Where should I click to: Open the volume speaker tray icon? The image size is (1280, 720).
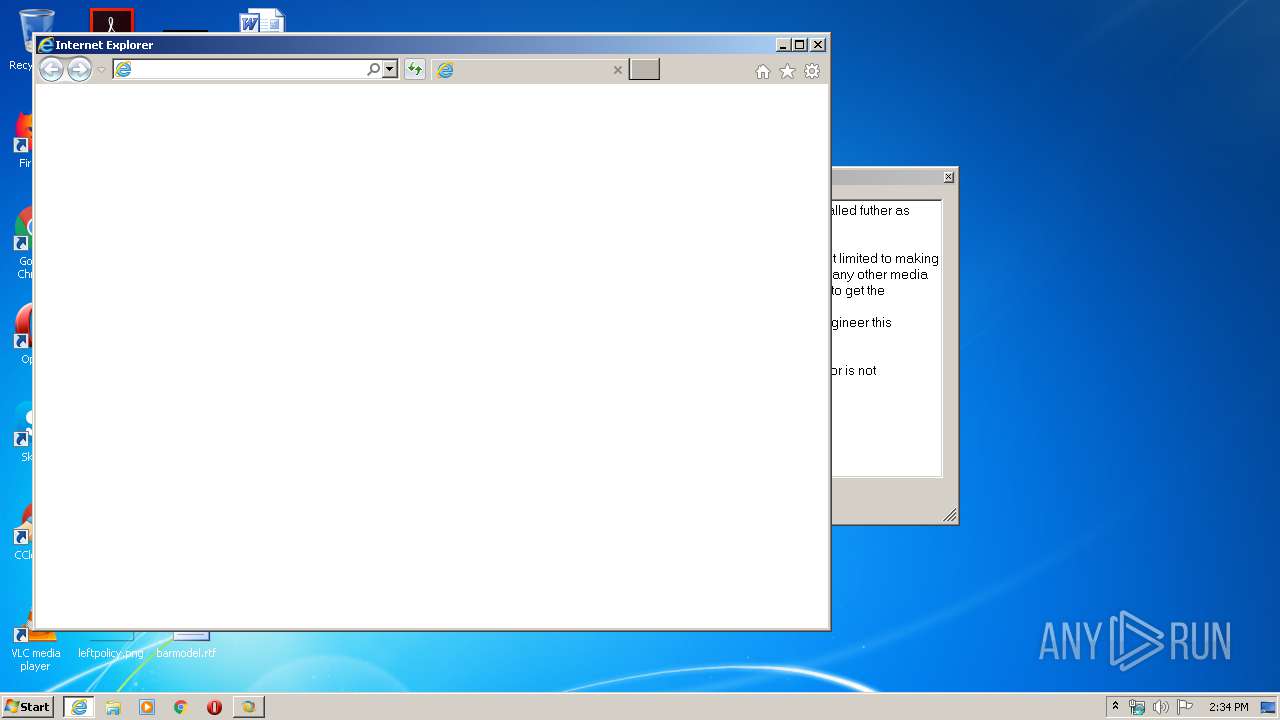1161,707
